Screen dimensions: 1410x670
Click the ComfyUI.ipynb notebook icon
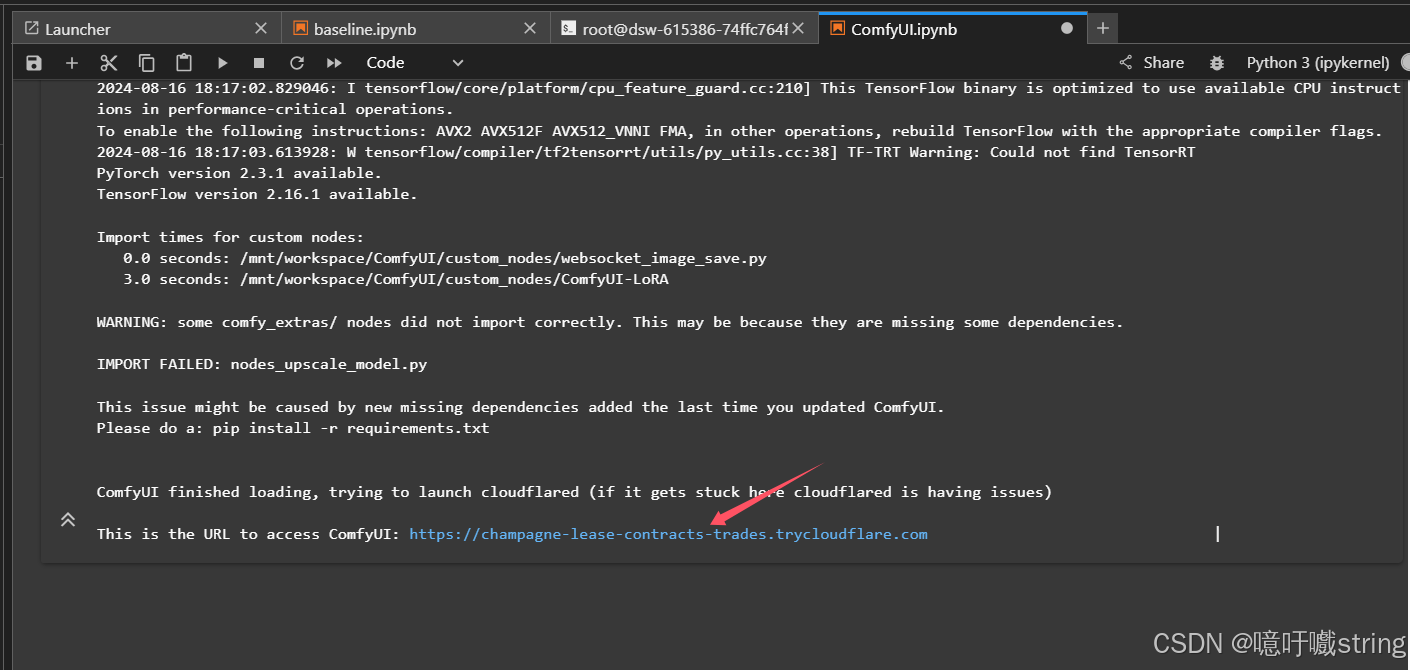pos(836,29)
